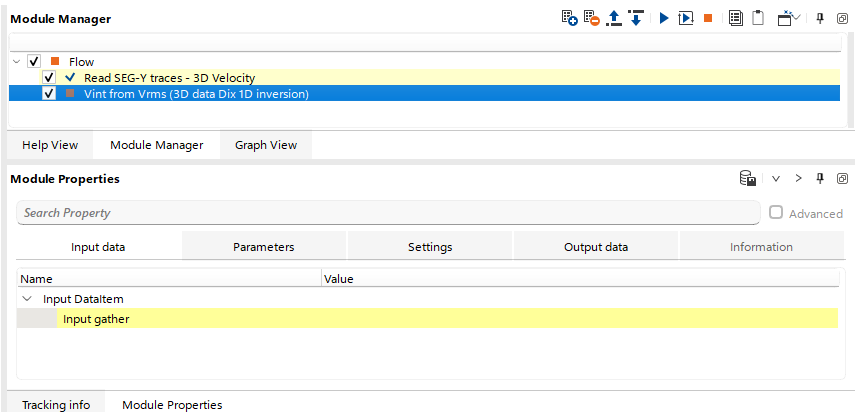Viewport: 855px width, 412px height.
Task: Collapse the Input DataItem group
Action: (27, 299)
